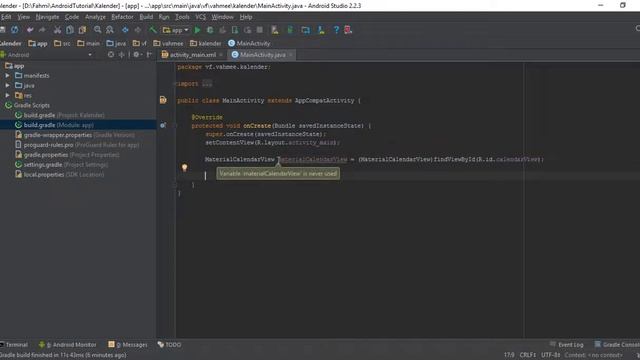Click the Undo arrow icon

tap(30, 30)
